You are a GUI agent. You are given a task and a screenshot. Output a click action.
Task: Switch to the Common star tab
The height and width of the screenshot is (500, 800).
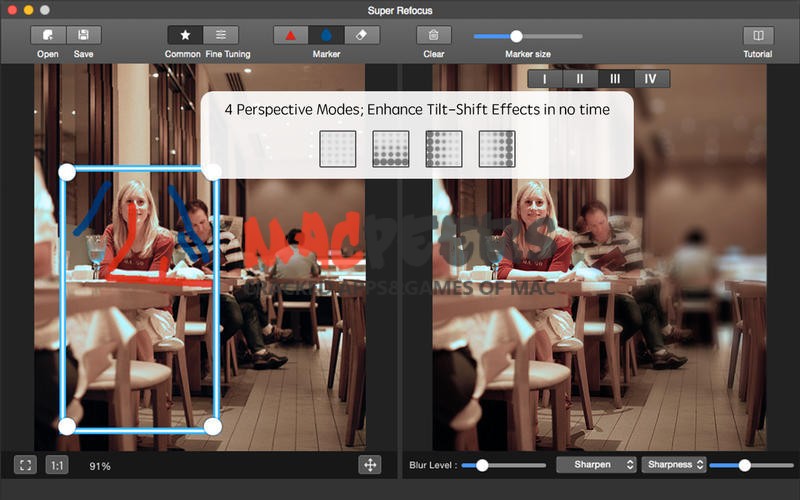coord(185,35)
